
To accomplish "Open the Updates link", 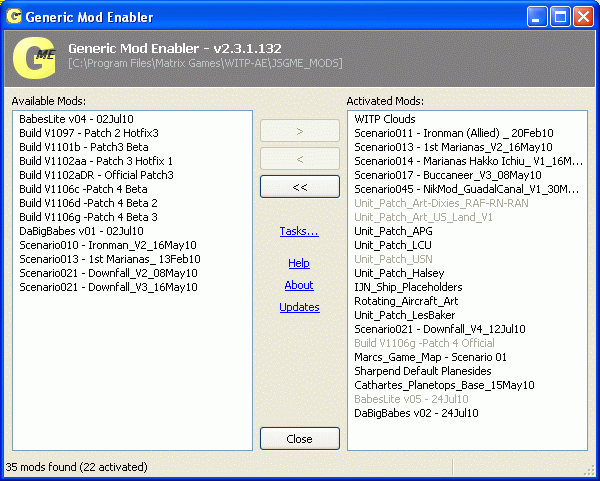I will [299, 307].
